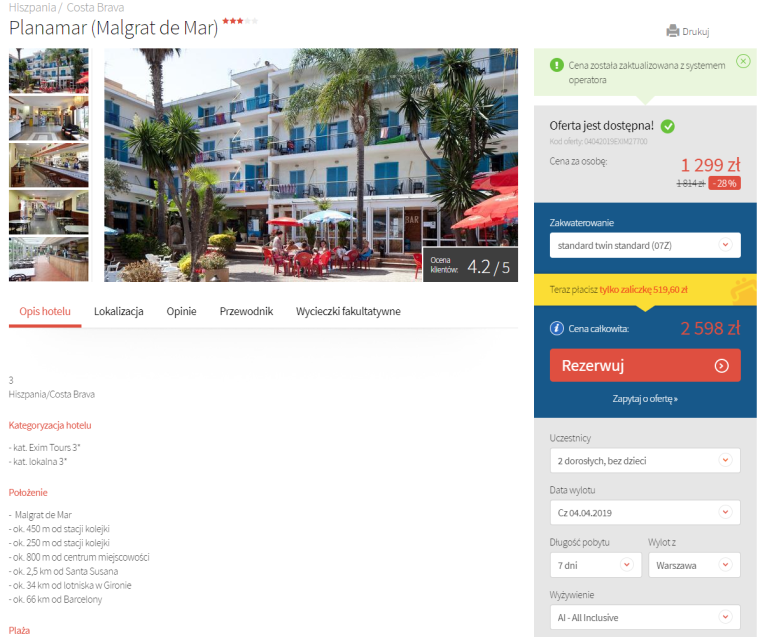
Task: Click the printer Drukuj icon
Action: click(x=673, y=31)
